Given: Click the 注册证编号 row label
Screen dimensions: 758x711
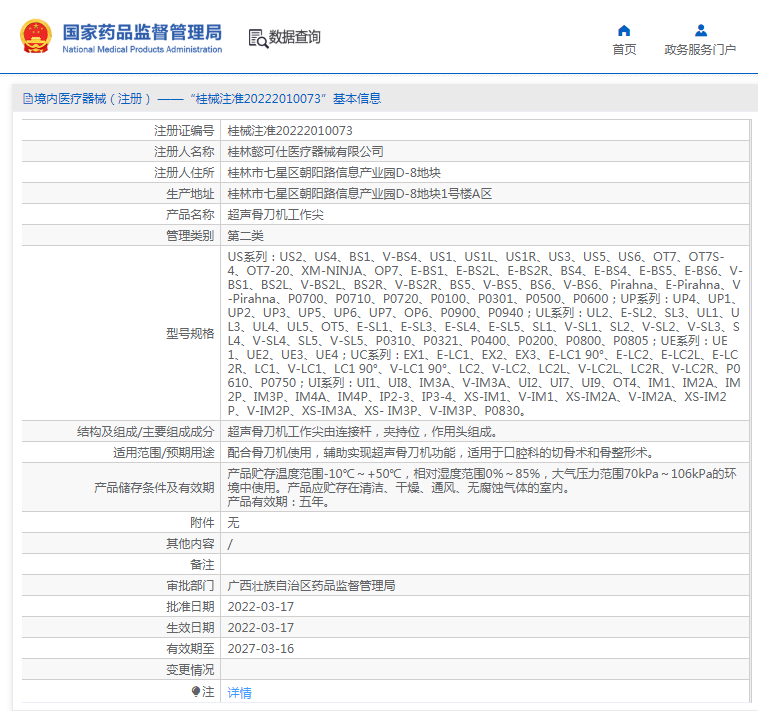Looking at the screenshot, I should (x=184, y=131).
